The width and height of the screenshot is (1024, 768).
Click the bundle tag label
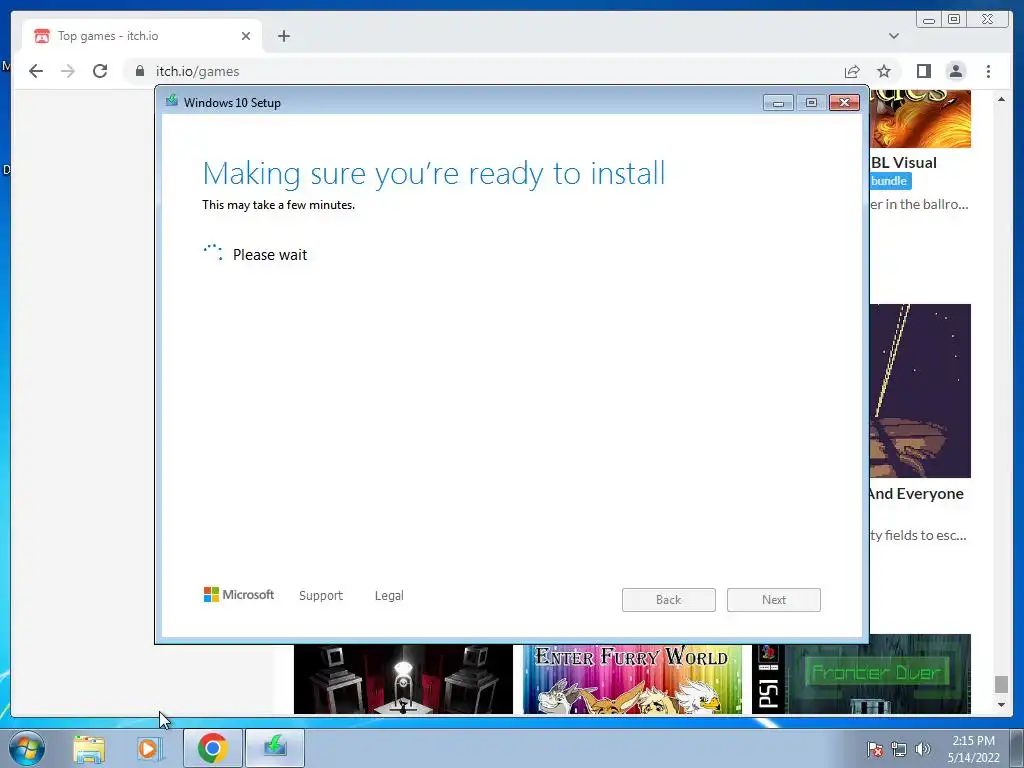[x=890, y=181]
